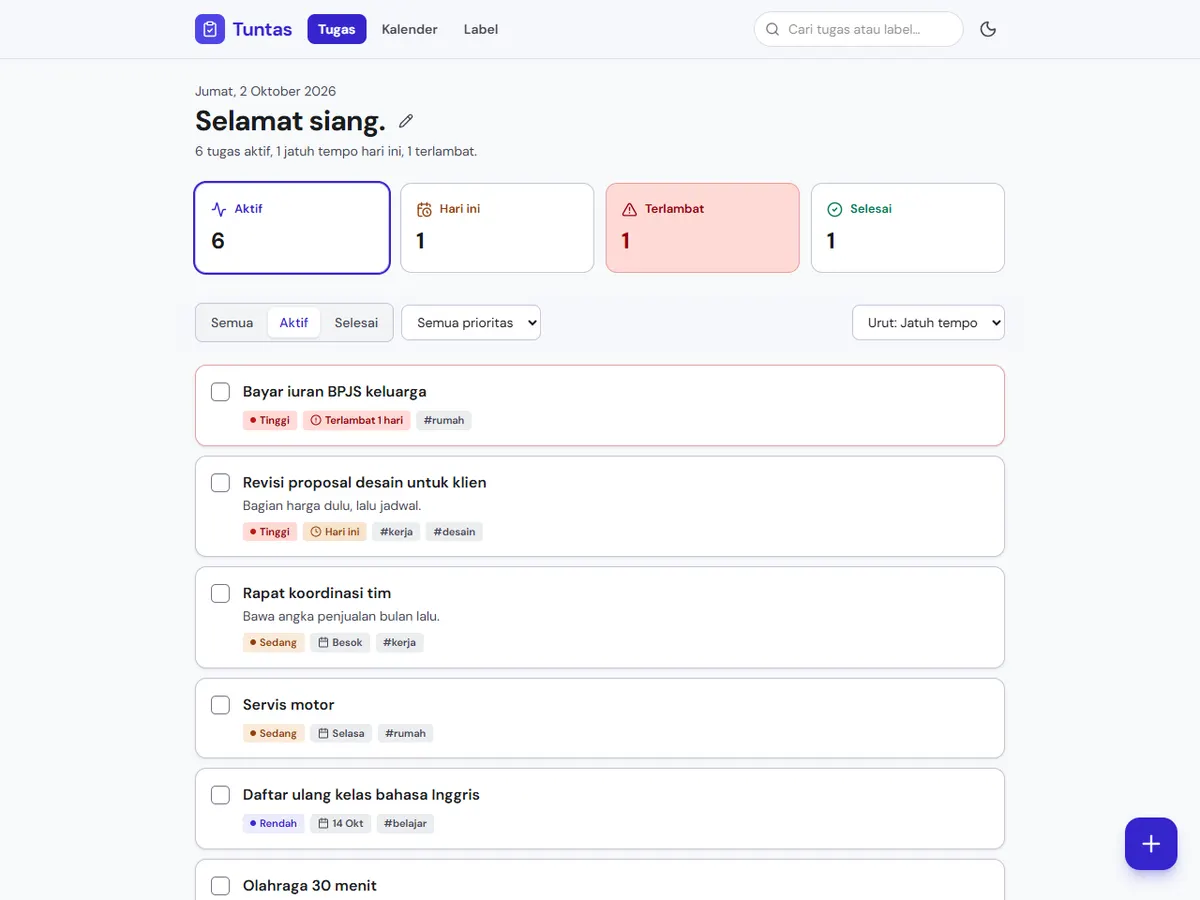The image size is (1200, 900).
Task: Select the Aktif filter segment
Action: [294, 322]
